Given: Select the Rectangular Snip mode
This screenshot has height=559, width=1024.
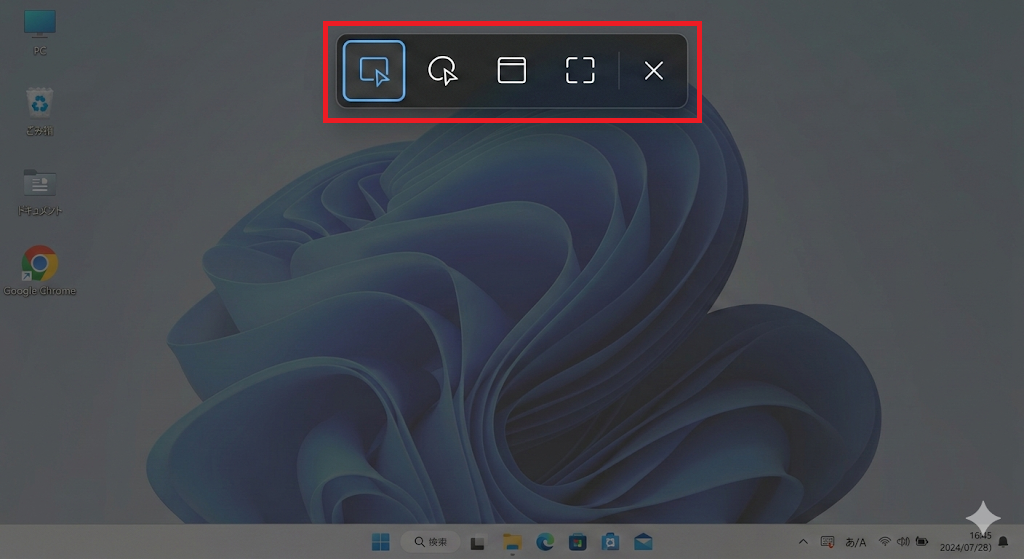Looking at the screenshot, I should pyautogui.click(x=374, y=71).
